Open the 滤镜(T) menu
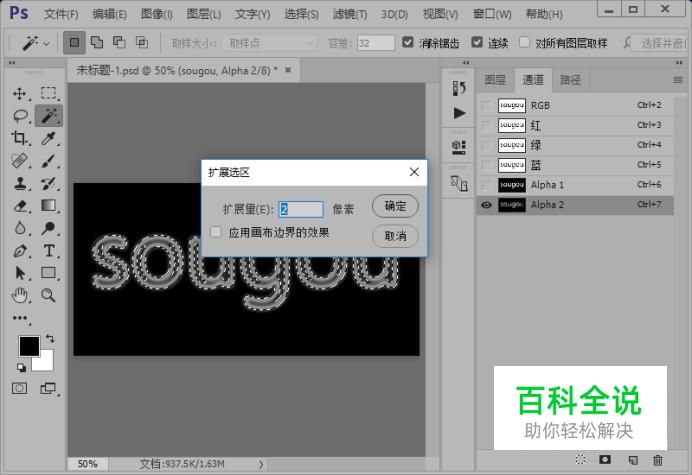Image resolution: width=692 pixels, height=475 pixels. click(350, 15)
